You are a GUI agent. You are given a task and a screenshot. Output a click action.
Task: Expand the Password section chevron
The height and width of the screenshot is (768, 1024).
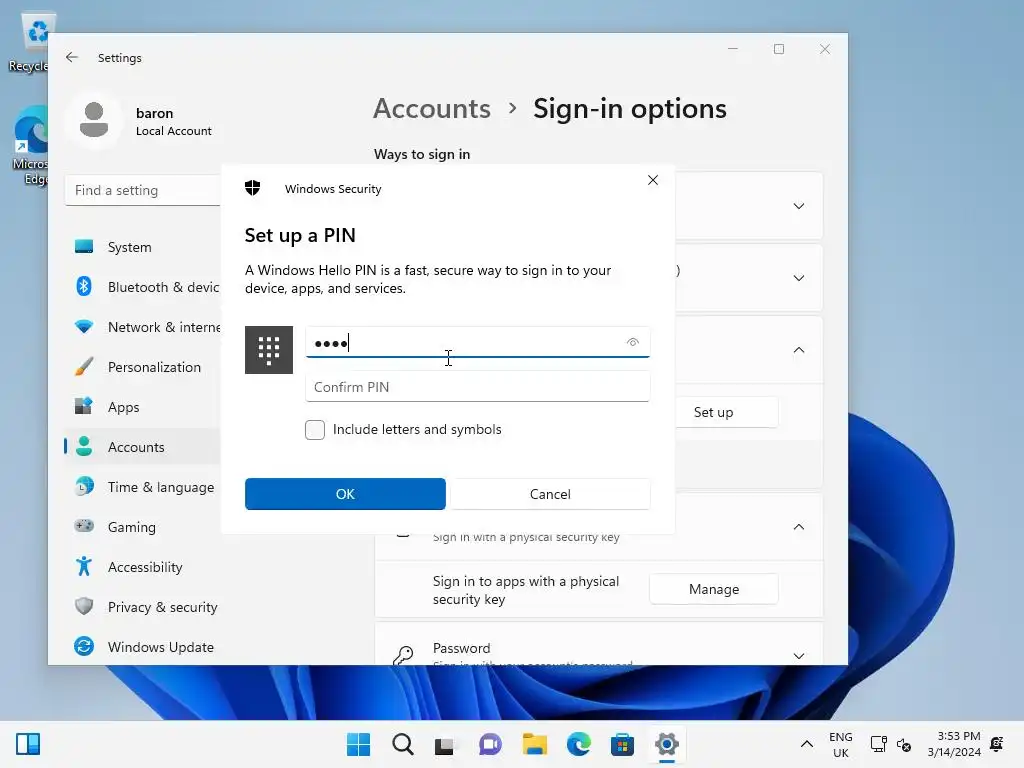tap(798, 656)
